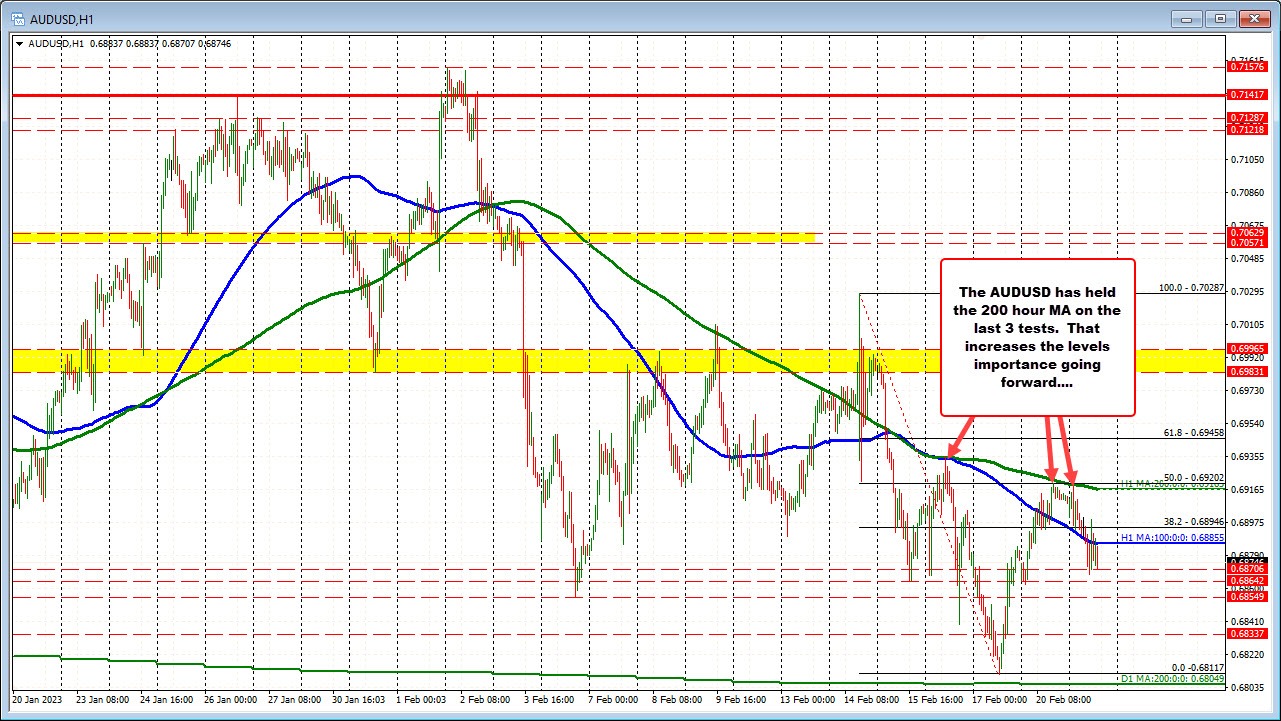Click the red 0.70571 price level label
This screenshot has width=1281, height=721.
tap(1248, 243)
